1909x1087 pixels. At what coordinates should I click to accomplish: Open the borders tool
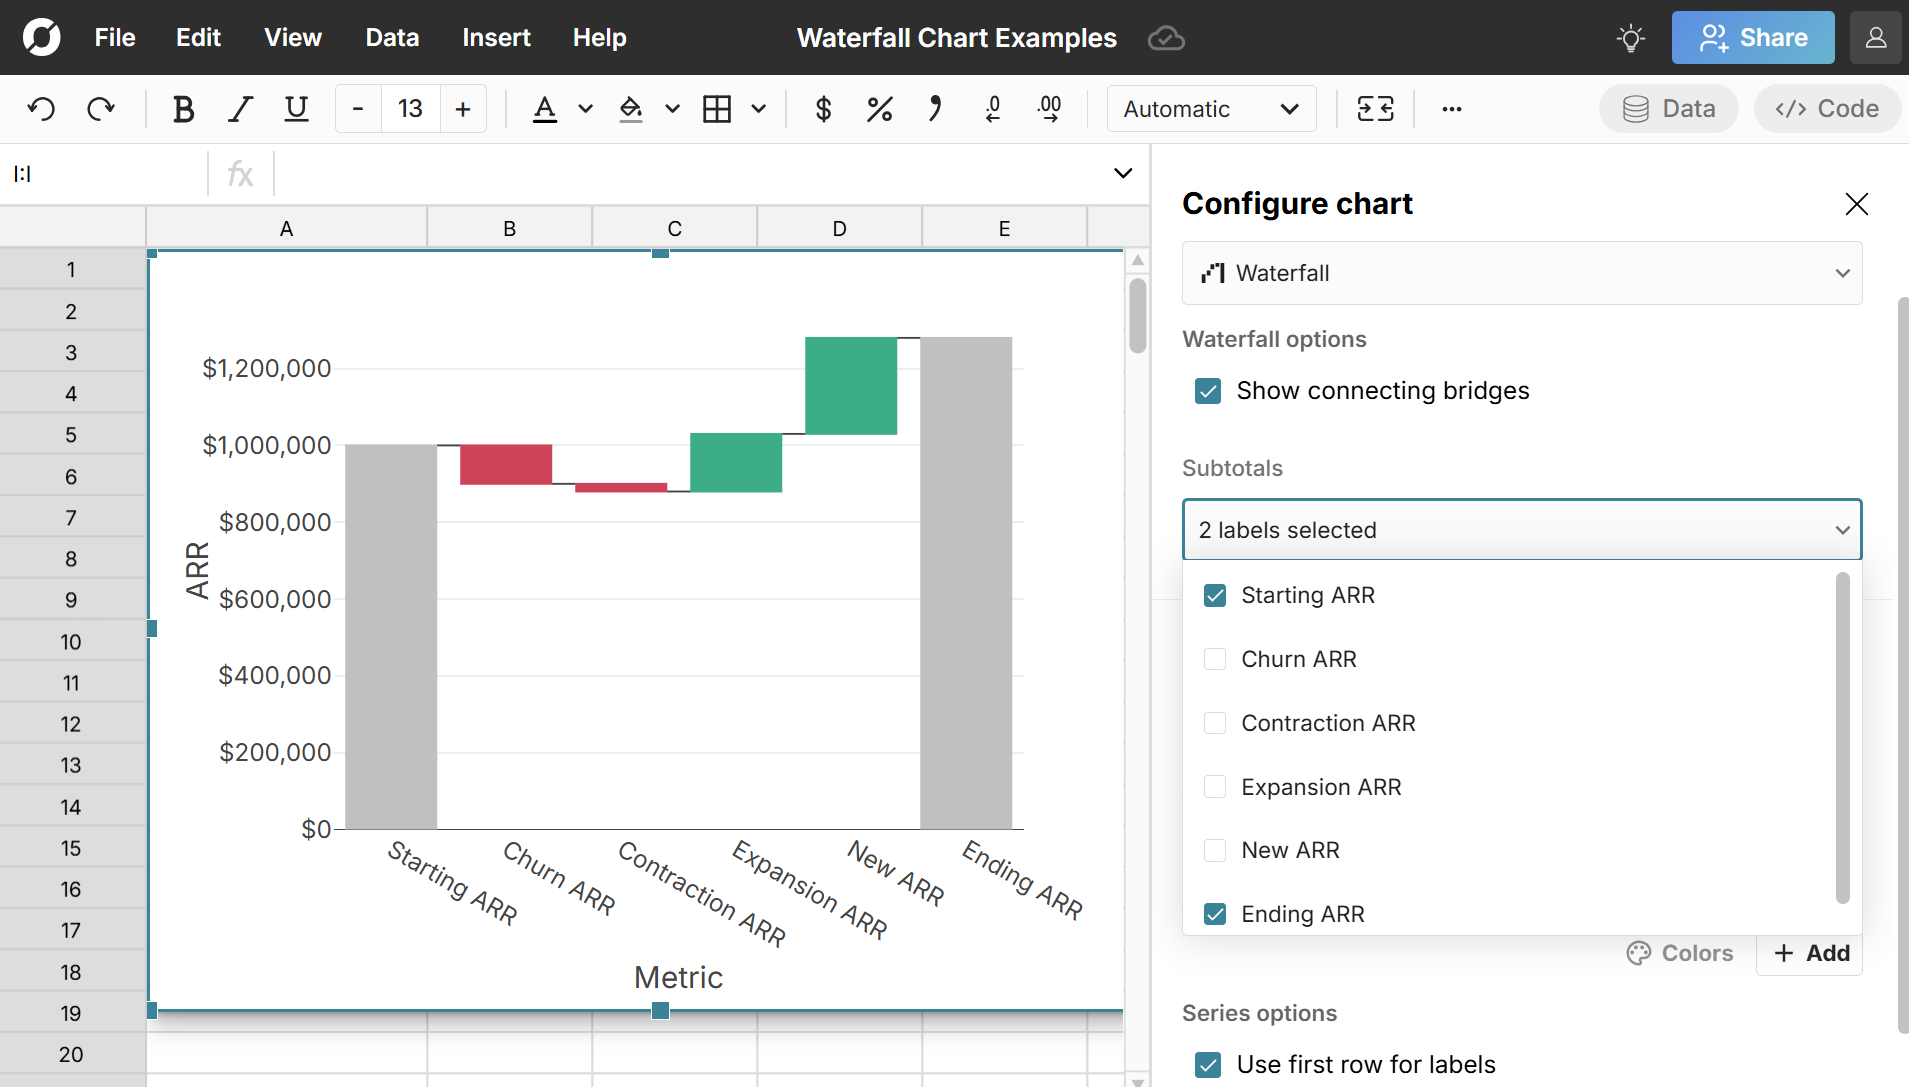(x=717, y=109)
